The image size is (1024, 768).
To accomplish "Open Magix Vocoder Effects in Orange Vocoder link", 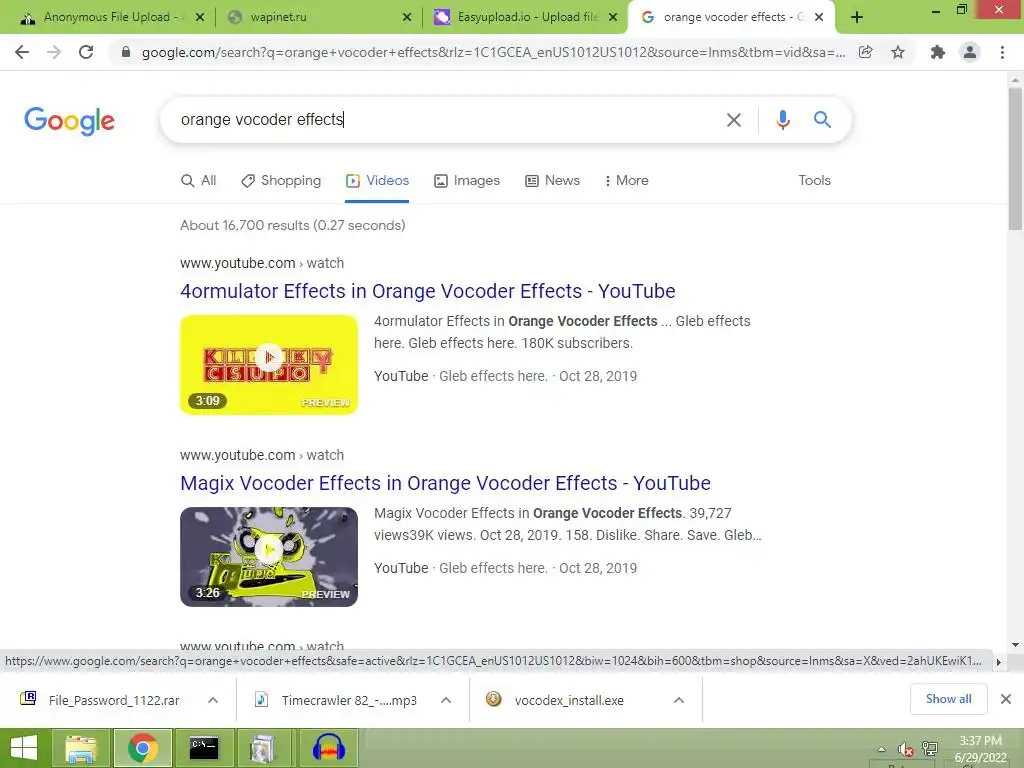I will point(445,483).
